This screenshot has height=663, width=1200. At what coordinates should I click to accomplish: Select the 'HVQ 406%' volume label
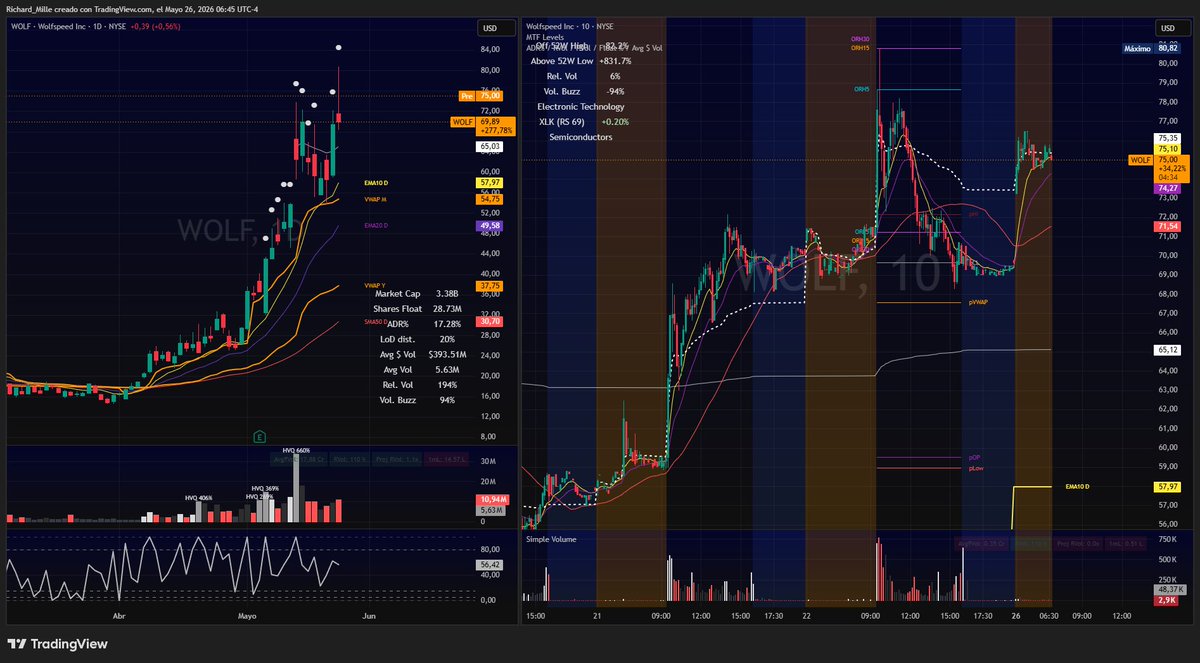coord(199,497)
